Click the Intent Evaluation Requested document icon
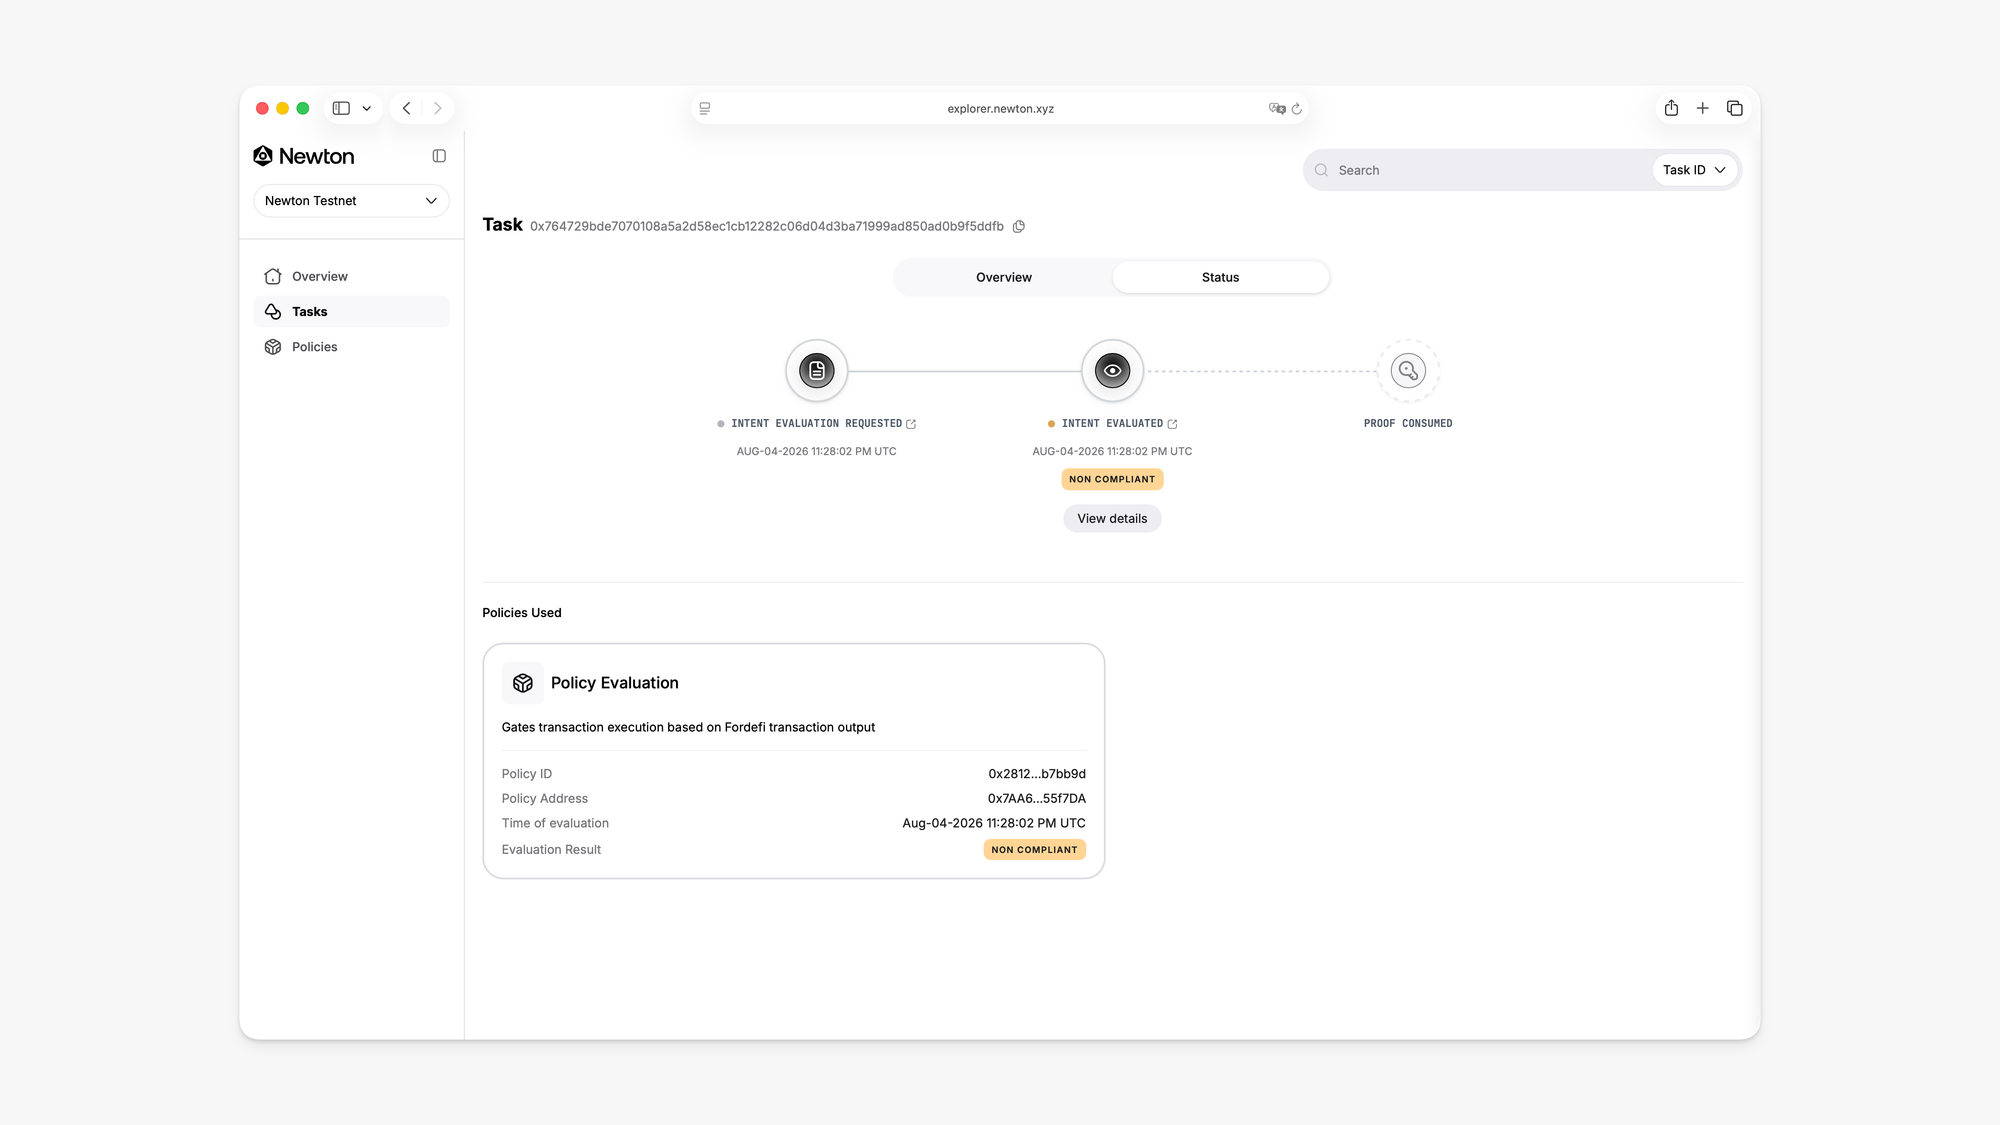The image size is (2000, 1125). (817, 371)
